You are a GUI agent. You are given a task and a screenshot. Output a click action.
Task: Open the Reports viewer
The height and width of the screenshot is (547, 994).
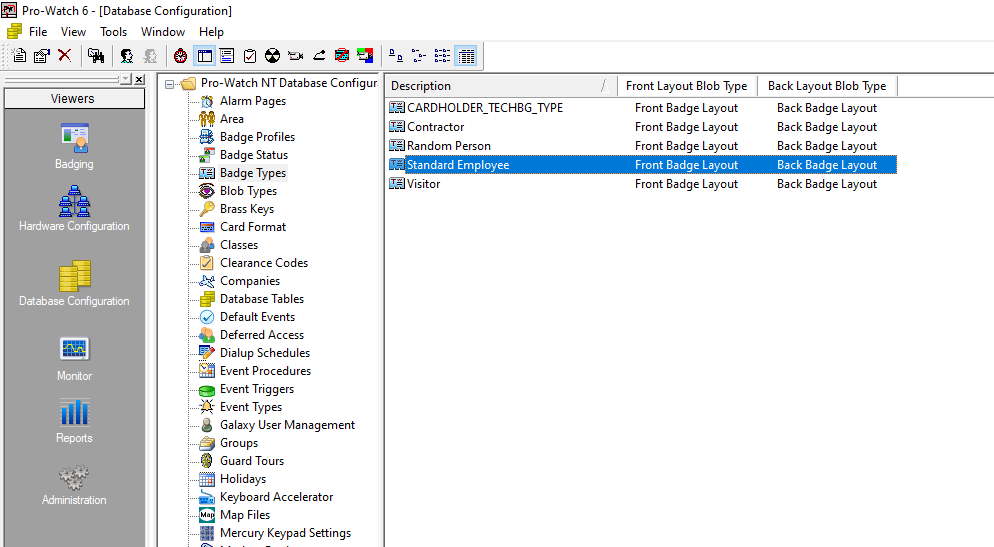74,420
